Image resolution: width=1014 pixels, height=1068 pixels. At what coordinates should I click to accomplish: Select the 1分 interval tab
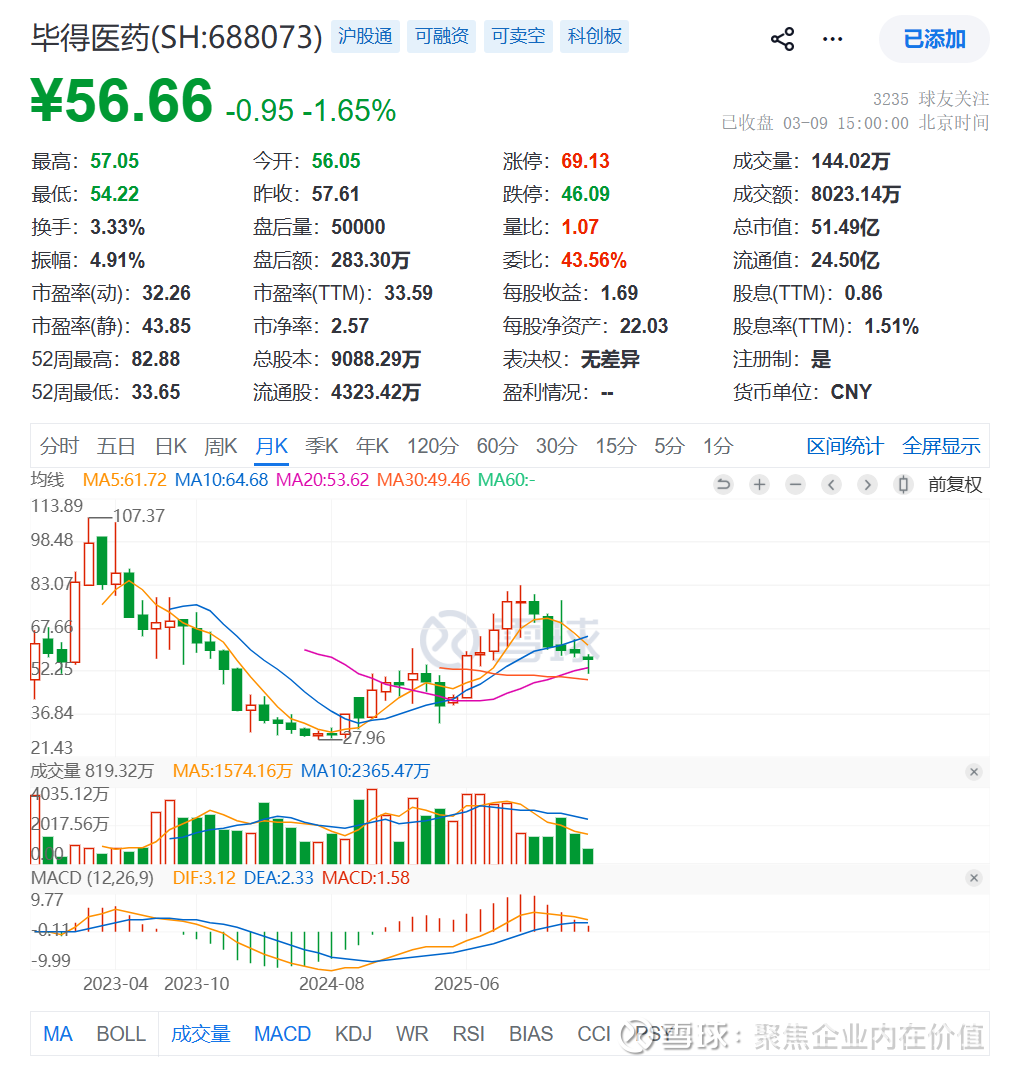tap(718, 446)
